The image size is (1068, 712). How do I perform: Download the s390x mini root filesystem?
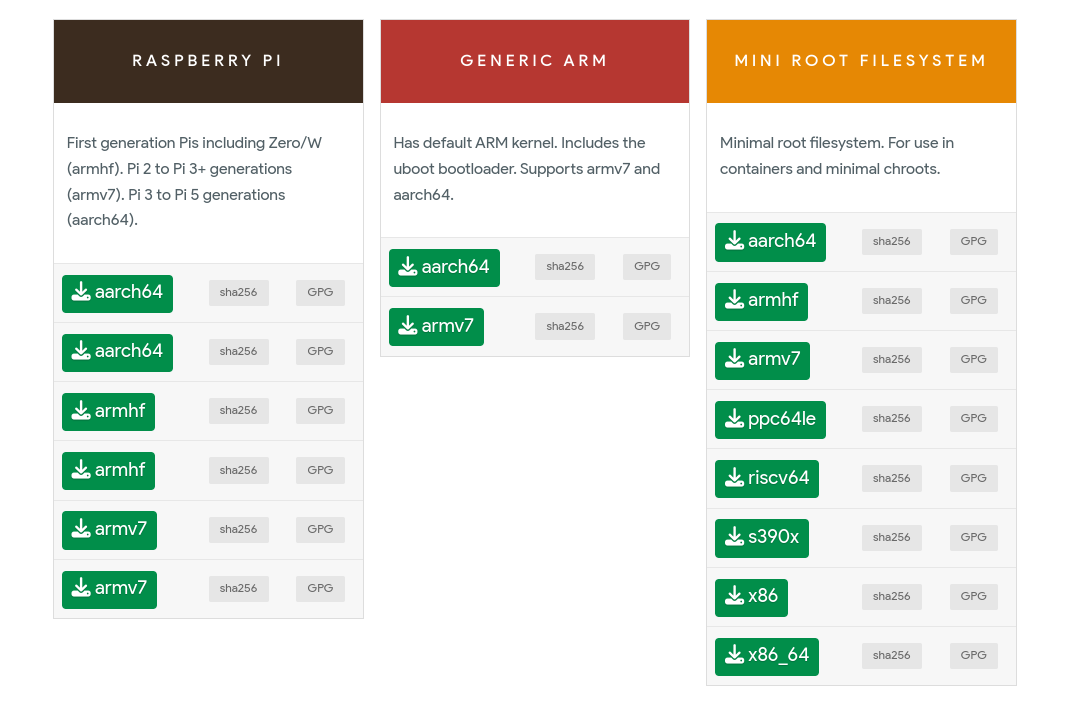tap(762, 538)
